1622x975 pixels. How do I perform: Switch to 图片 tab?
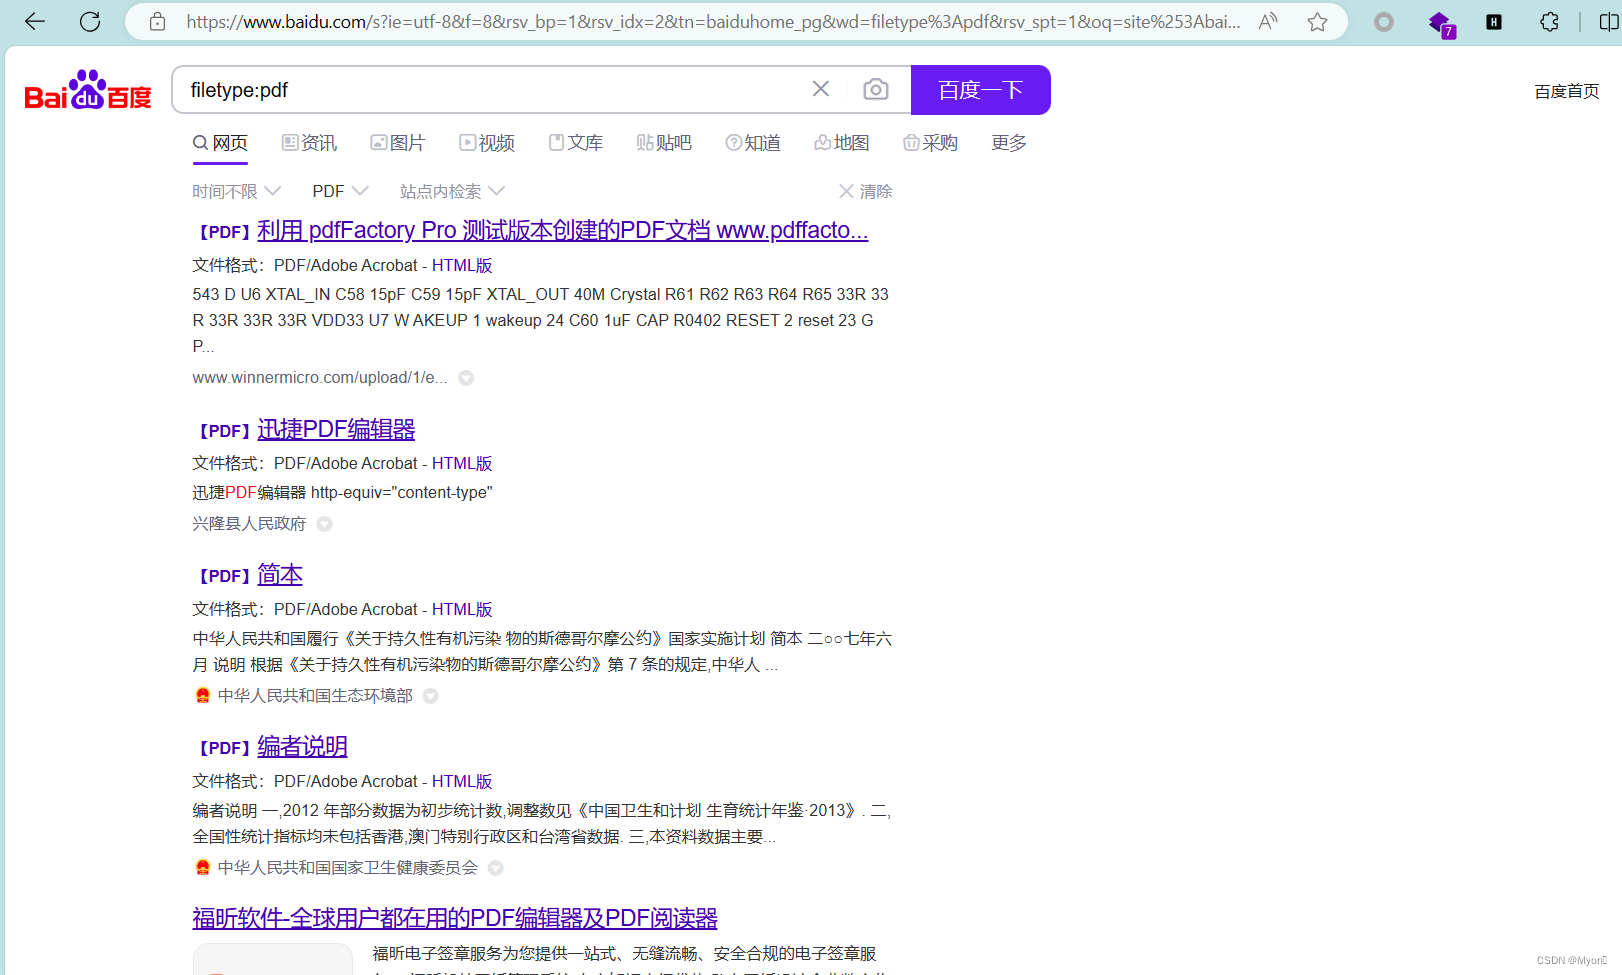point(397,143)
